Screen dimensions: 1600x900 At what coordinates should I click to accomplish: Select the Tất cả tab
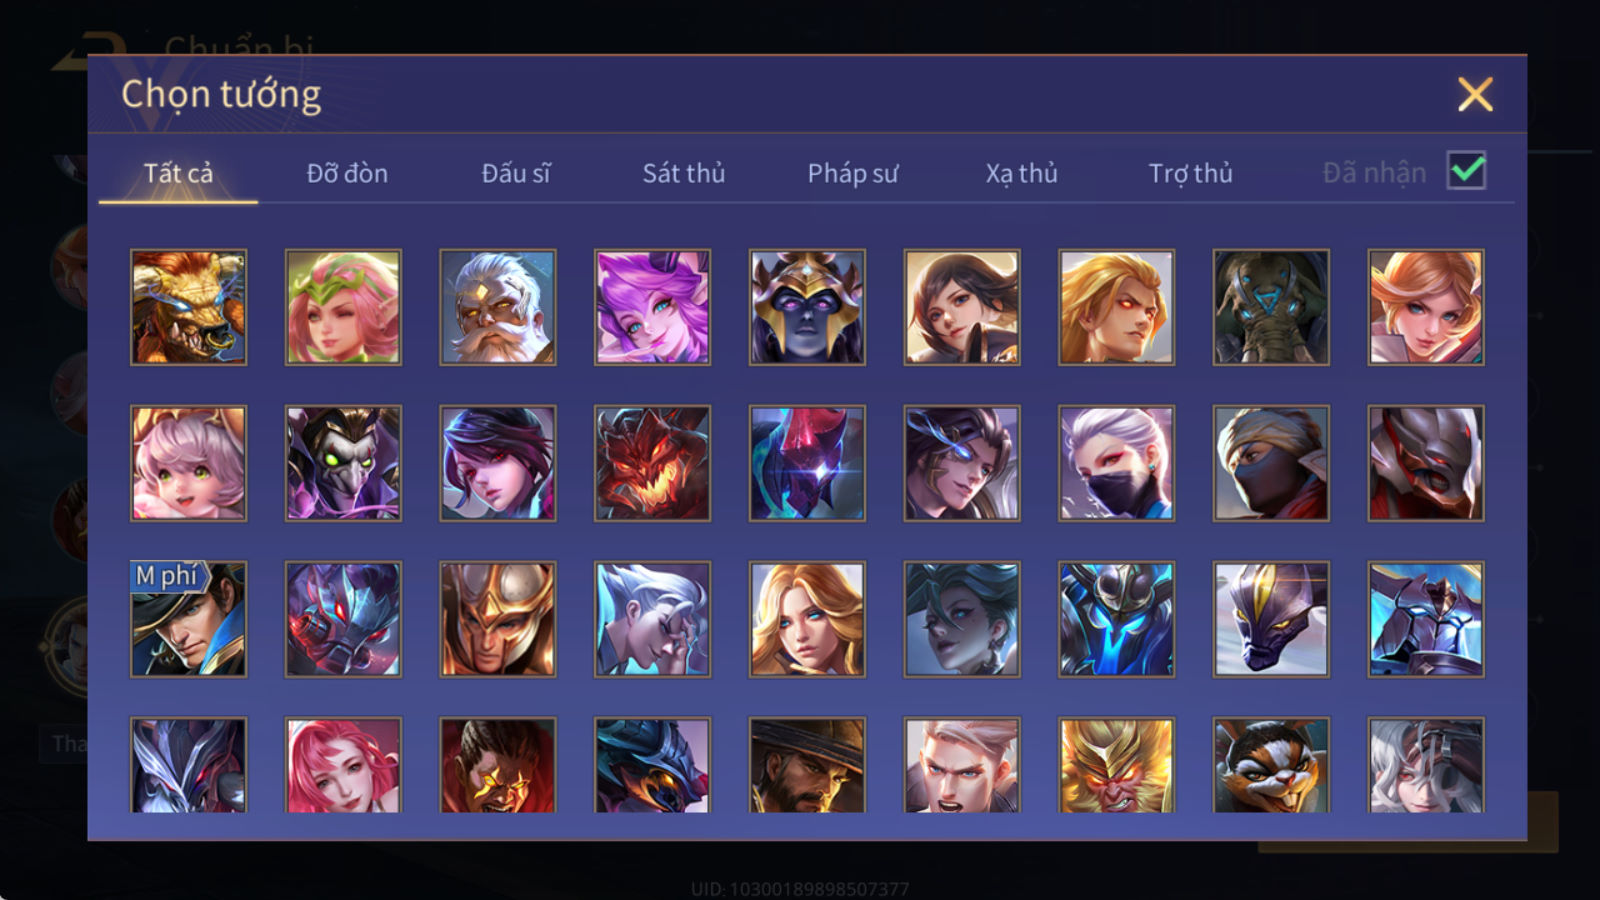(x=178, y=173)
